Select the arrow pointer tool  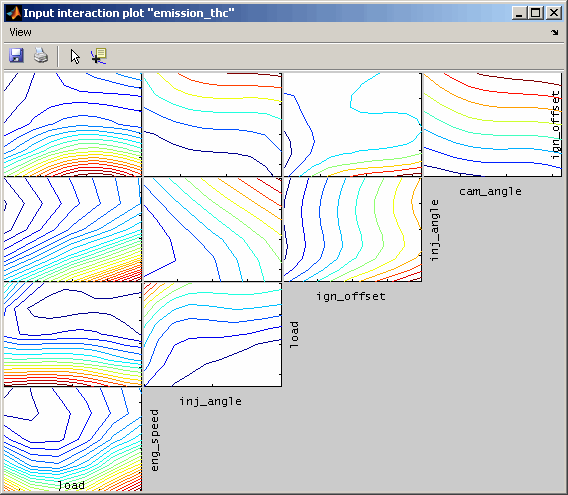point(75,57)
